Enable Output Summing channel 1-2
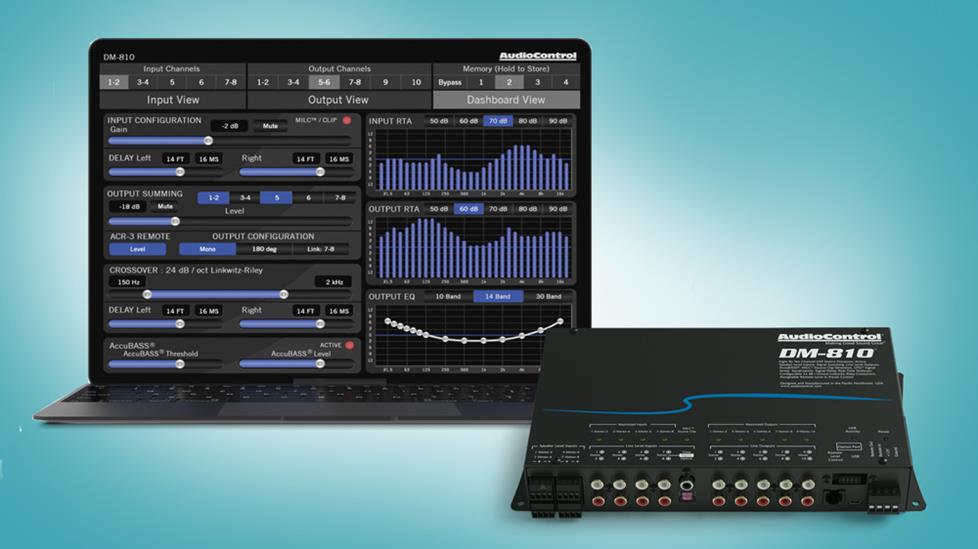 (x=213, y=198)
